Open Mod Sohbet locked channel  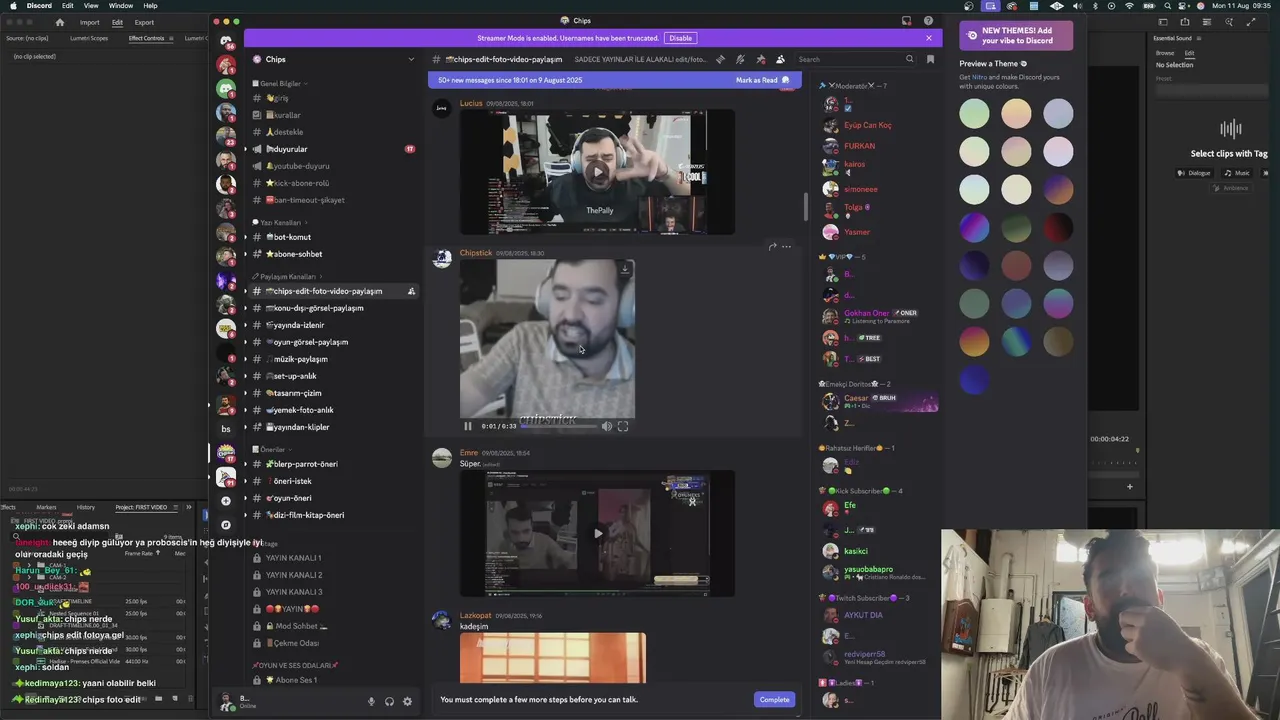click(295, 626)
